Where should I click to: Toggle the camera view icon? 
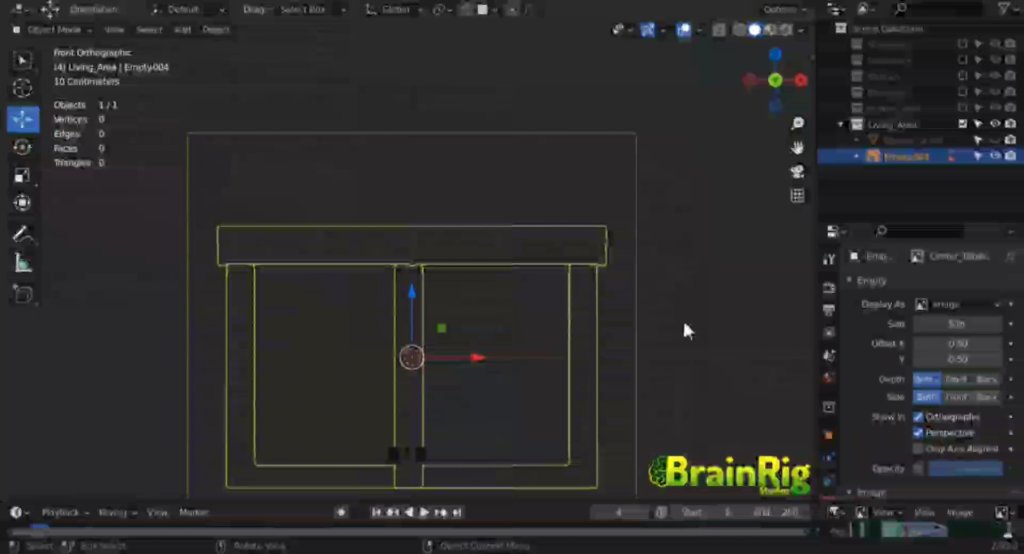[797, 171]
